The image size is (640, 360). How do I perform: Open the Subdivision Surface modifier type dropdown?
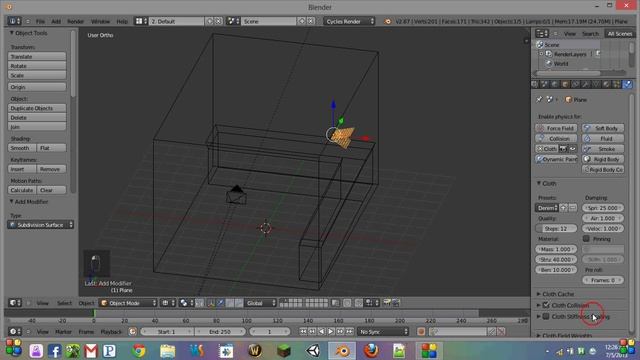(40, 225)
